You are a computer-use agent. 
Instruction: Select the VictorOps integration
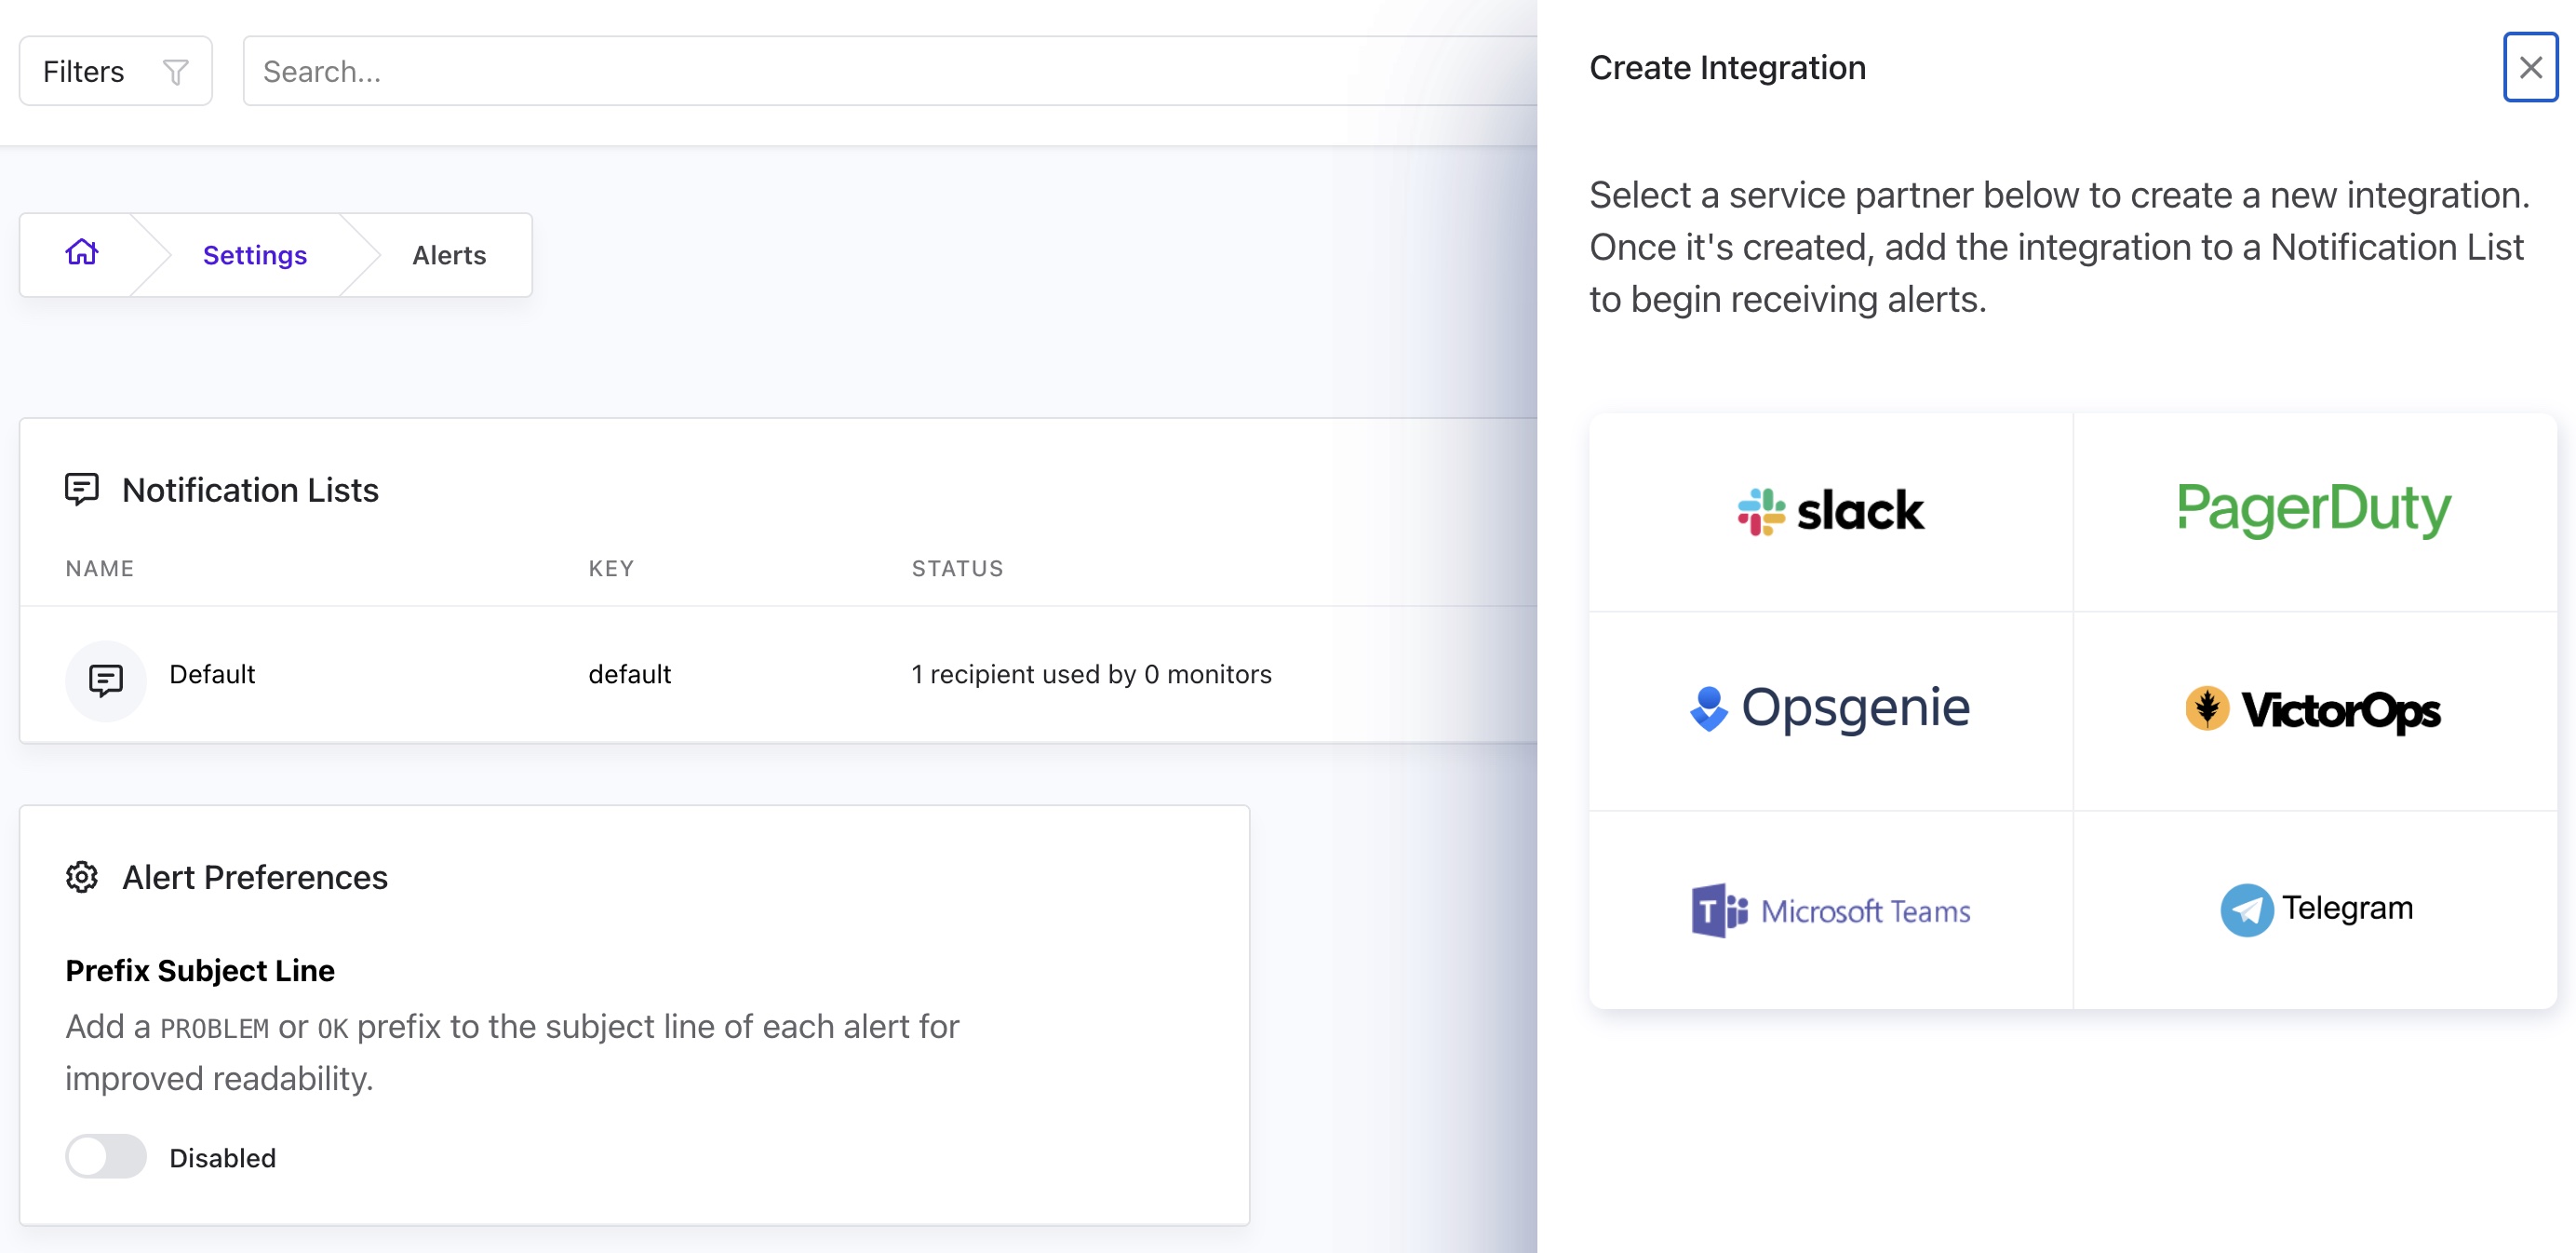(2314, 710)
